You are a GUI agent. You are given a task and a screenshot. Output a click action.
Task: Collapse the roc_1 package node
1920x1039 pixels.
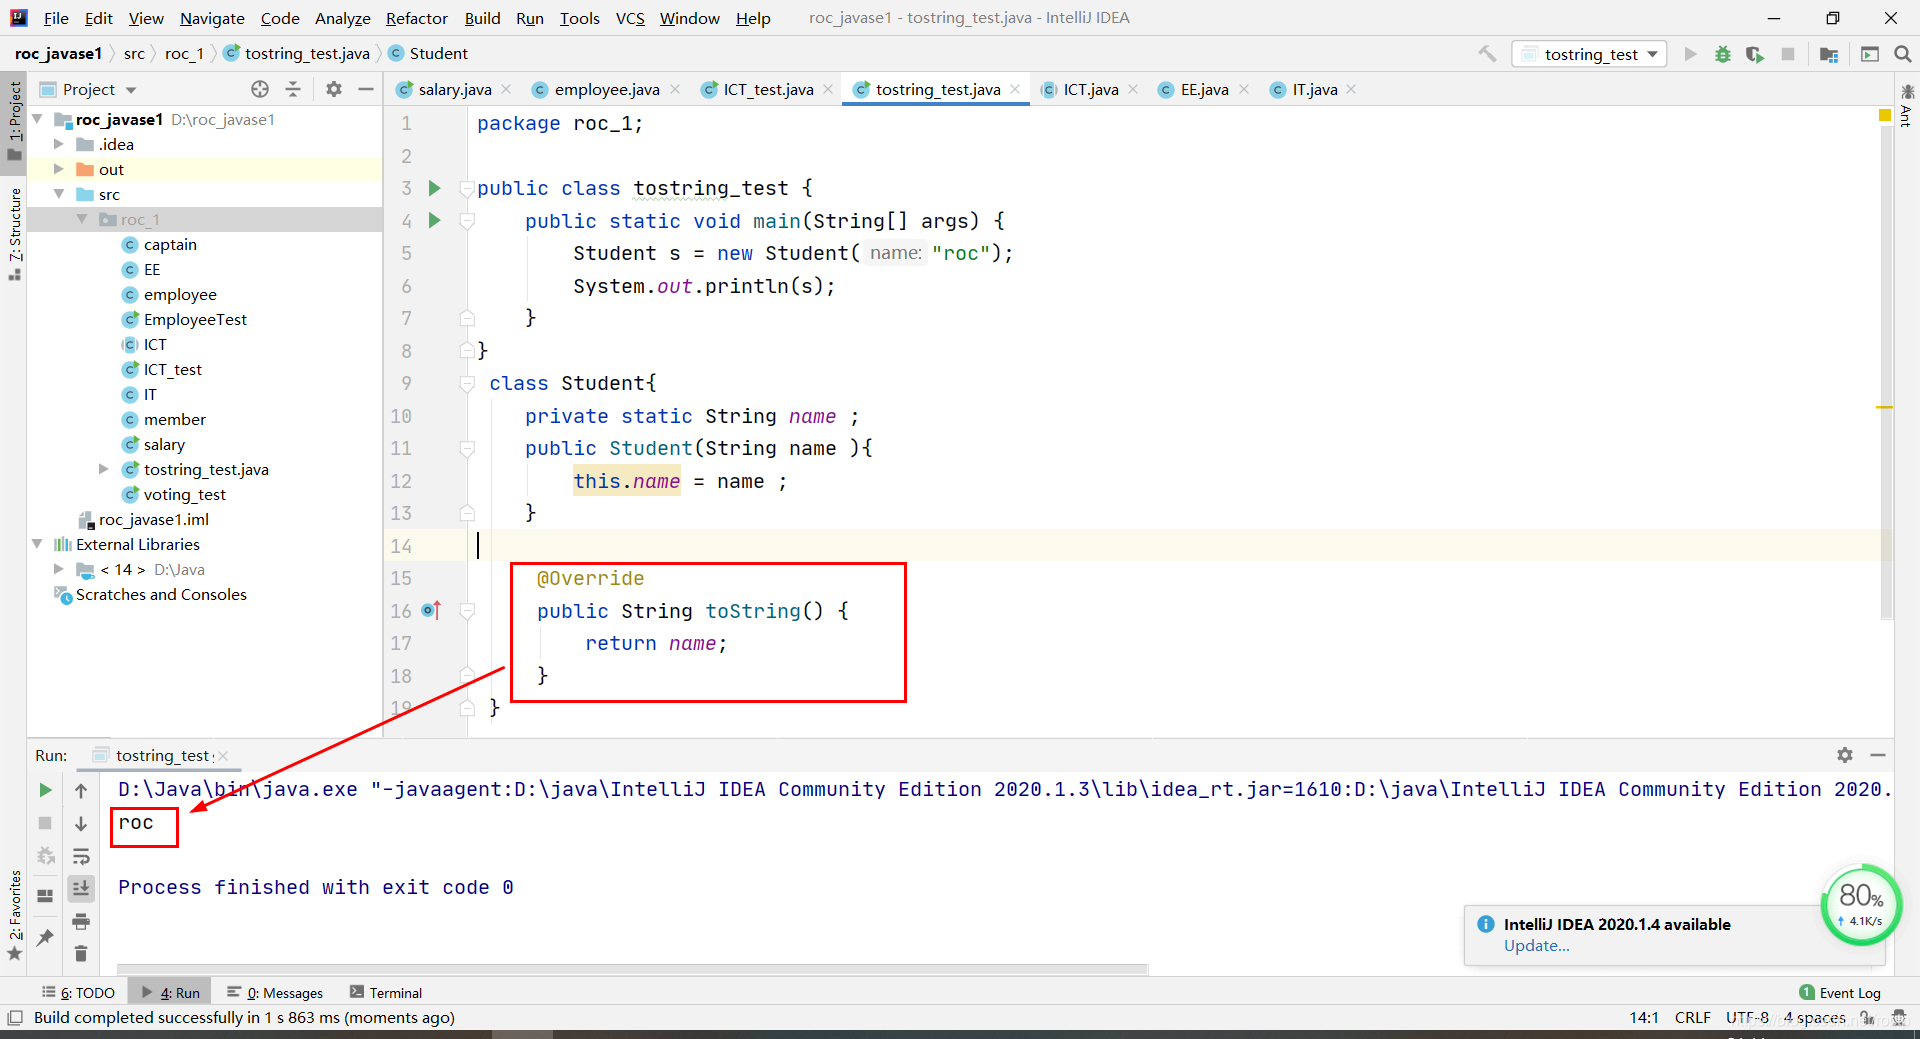pyautogui.click(x=82, y=219)
